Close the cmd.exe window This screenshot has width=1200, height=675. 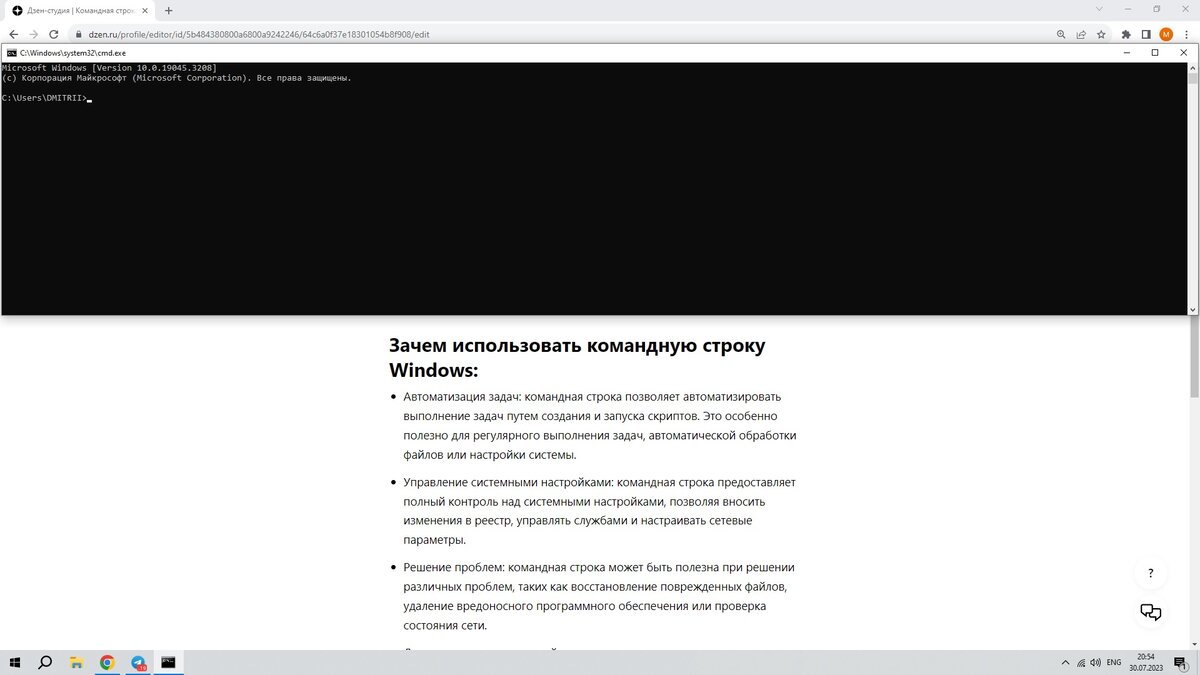pos(1182,52)
